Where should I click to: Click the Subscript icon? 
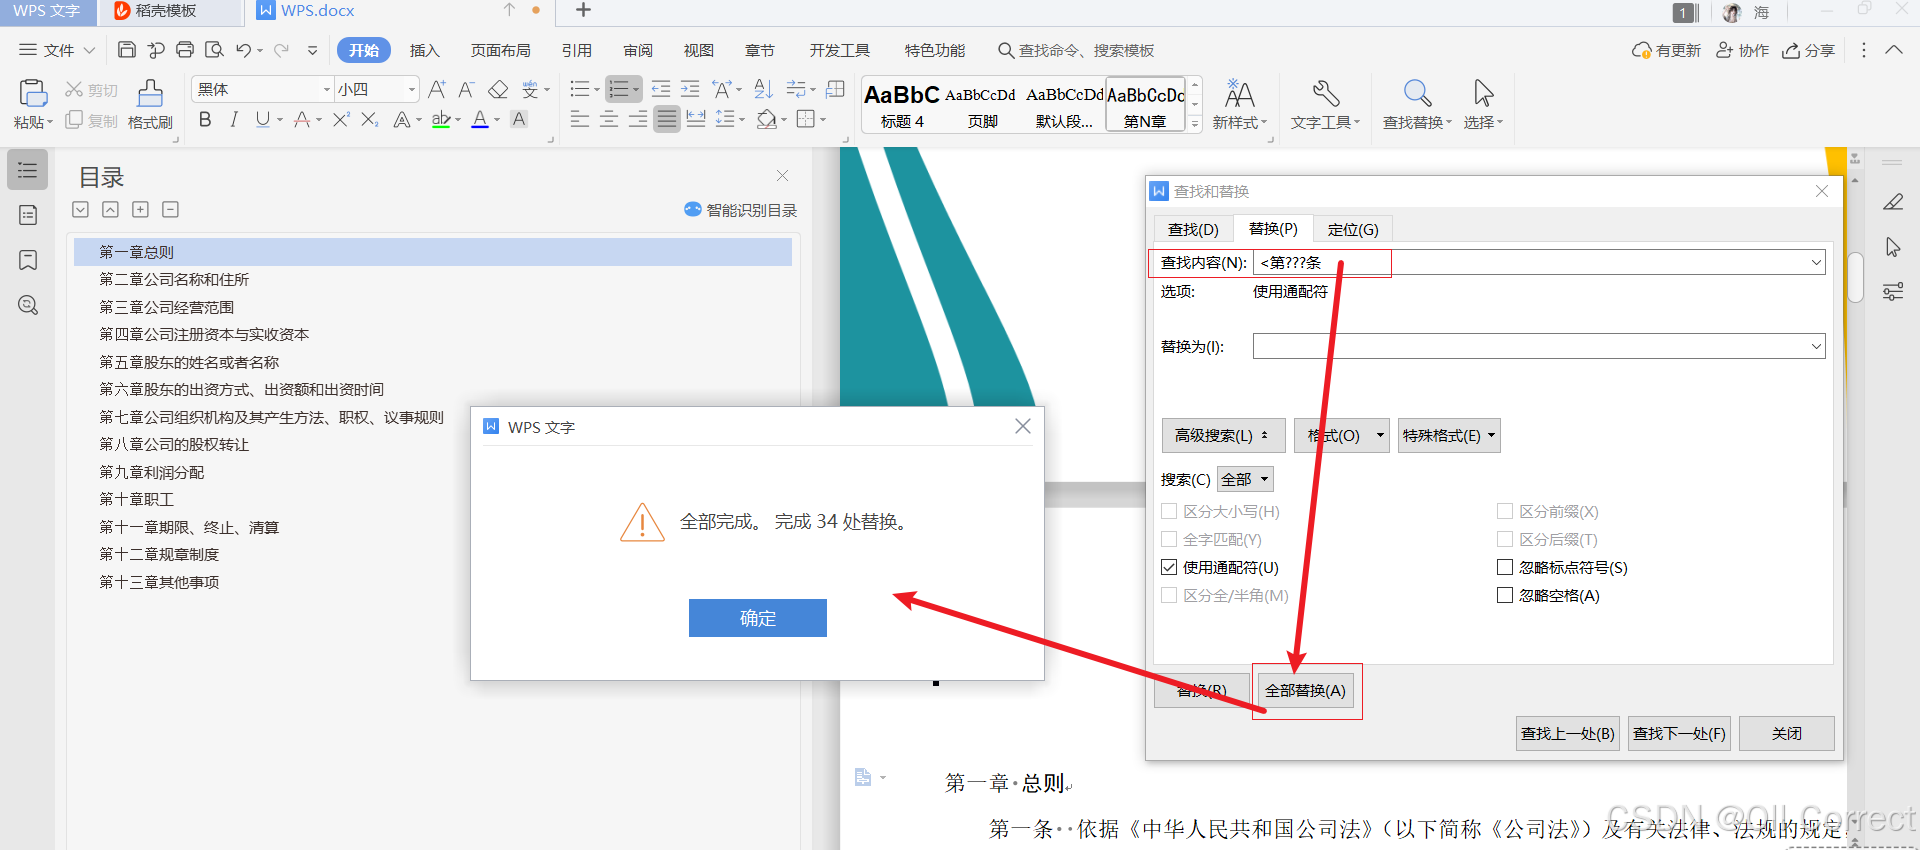pos(369,119)
